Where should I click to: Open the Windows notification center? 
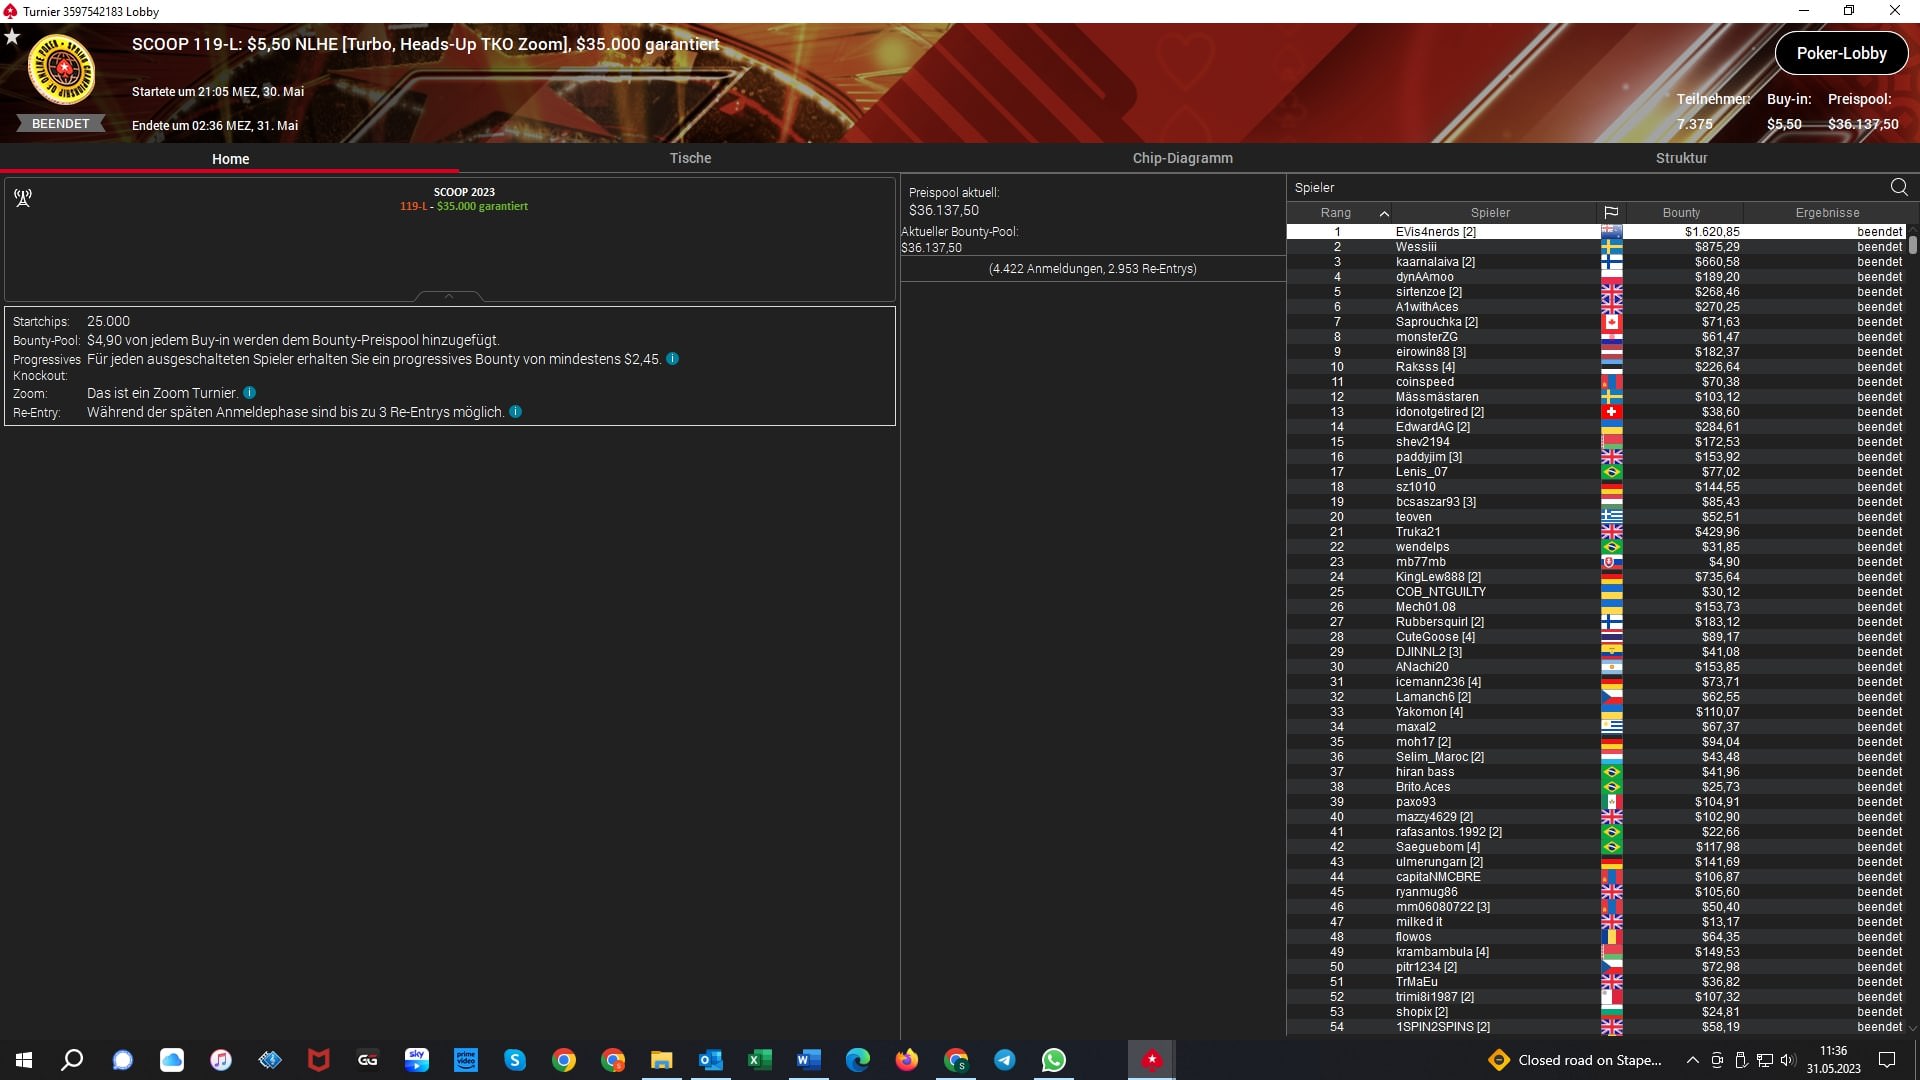point(1887,1060)
